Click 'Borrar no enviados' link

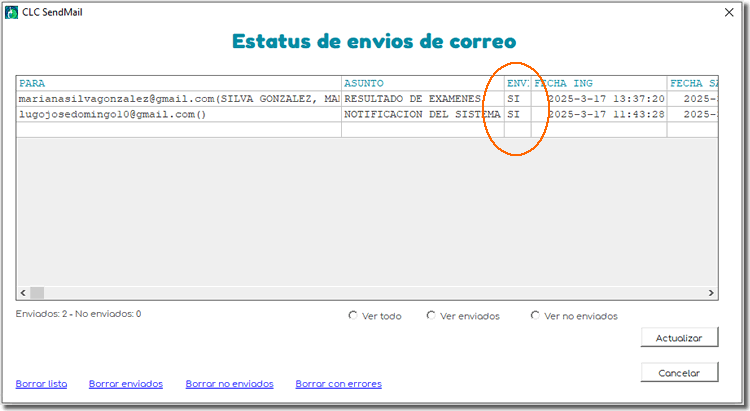click(x=229, y=384)
